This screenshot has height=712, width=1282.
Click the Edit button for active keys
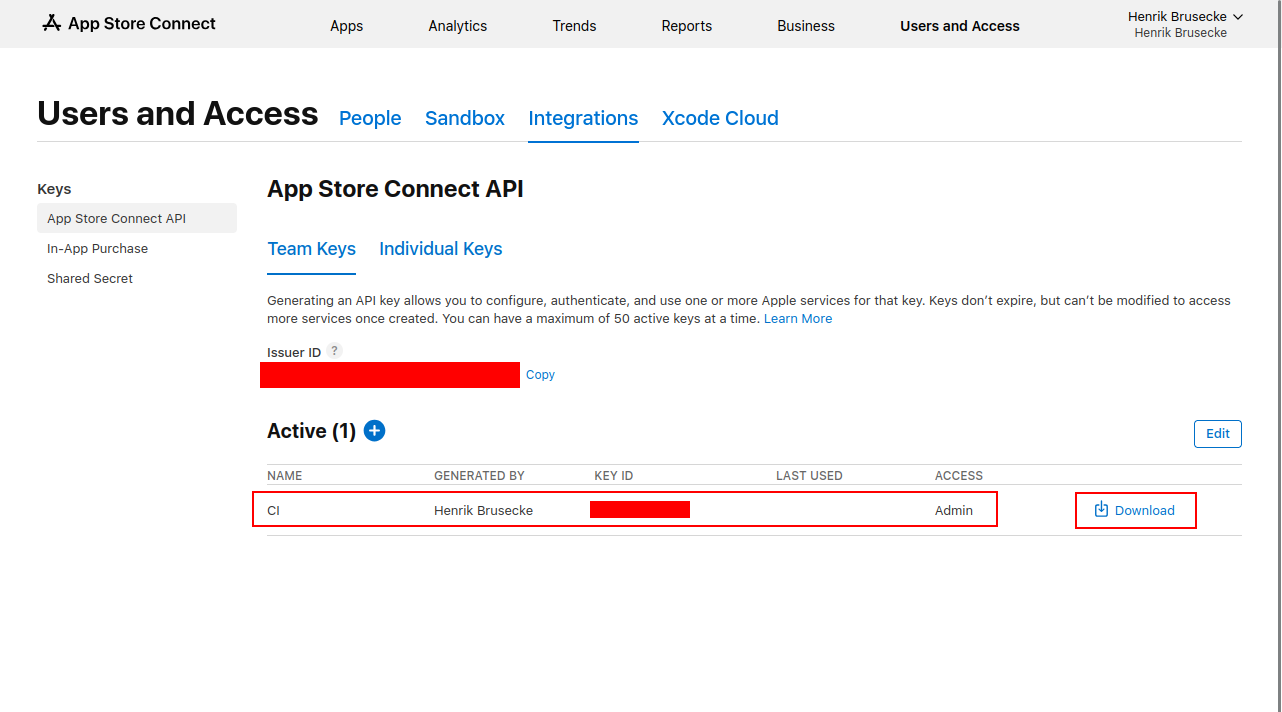pyautogui.click(x=1218, y=434)
